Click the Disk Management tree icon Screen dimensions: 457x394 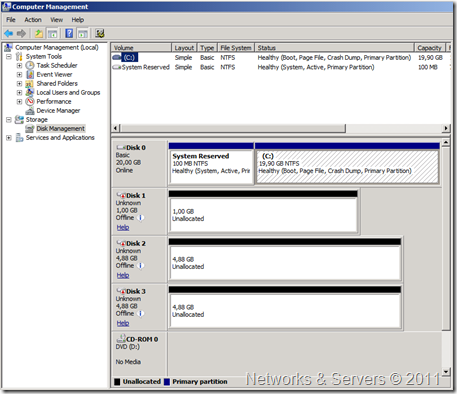[30, 128]
